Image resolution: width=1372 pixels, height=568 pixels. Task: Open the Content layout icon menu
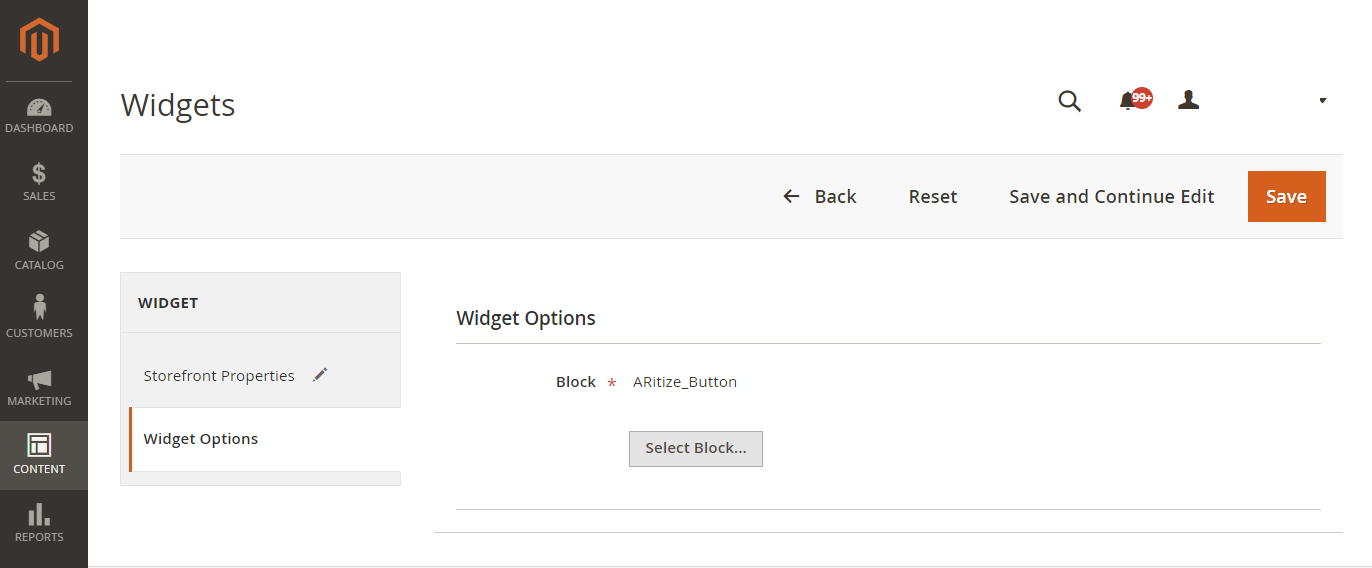coord(39,445)
